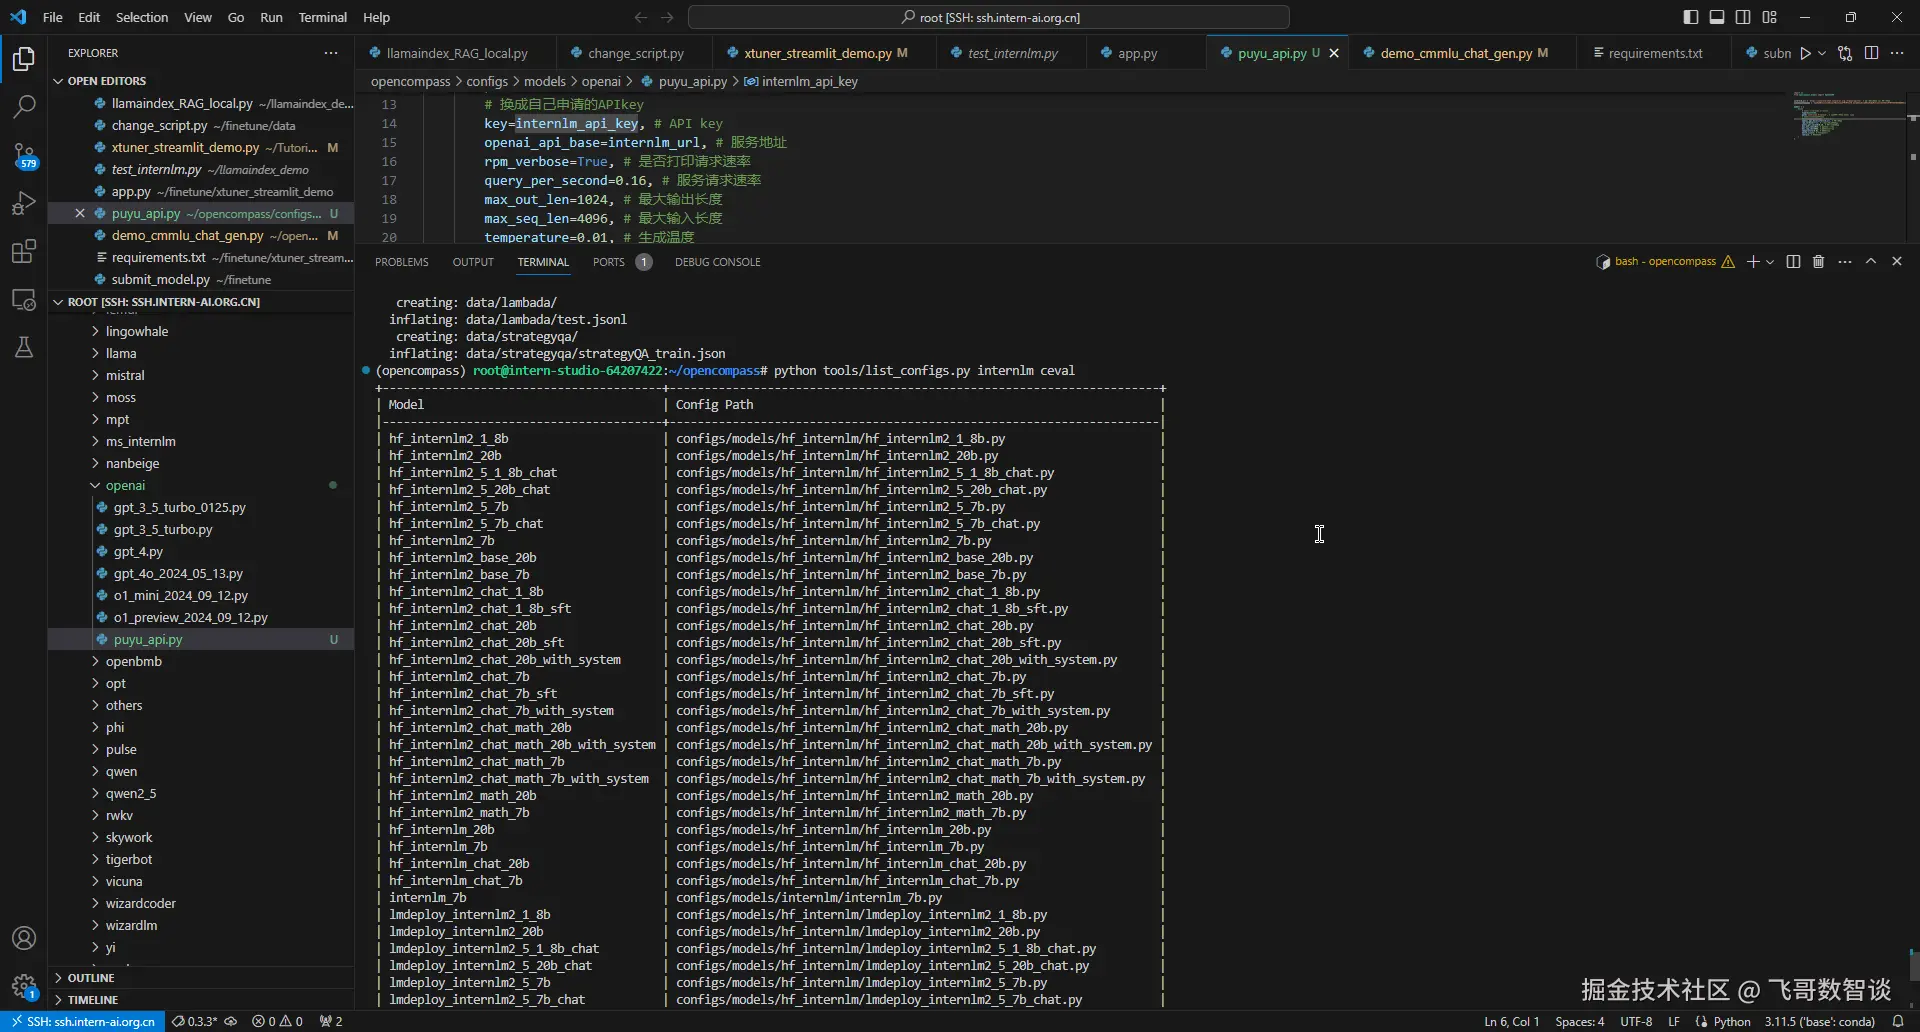The height and width of the screenshot is (1032, 1920).
Task: Open Source Control view with 579 badge
Action: 24,155
